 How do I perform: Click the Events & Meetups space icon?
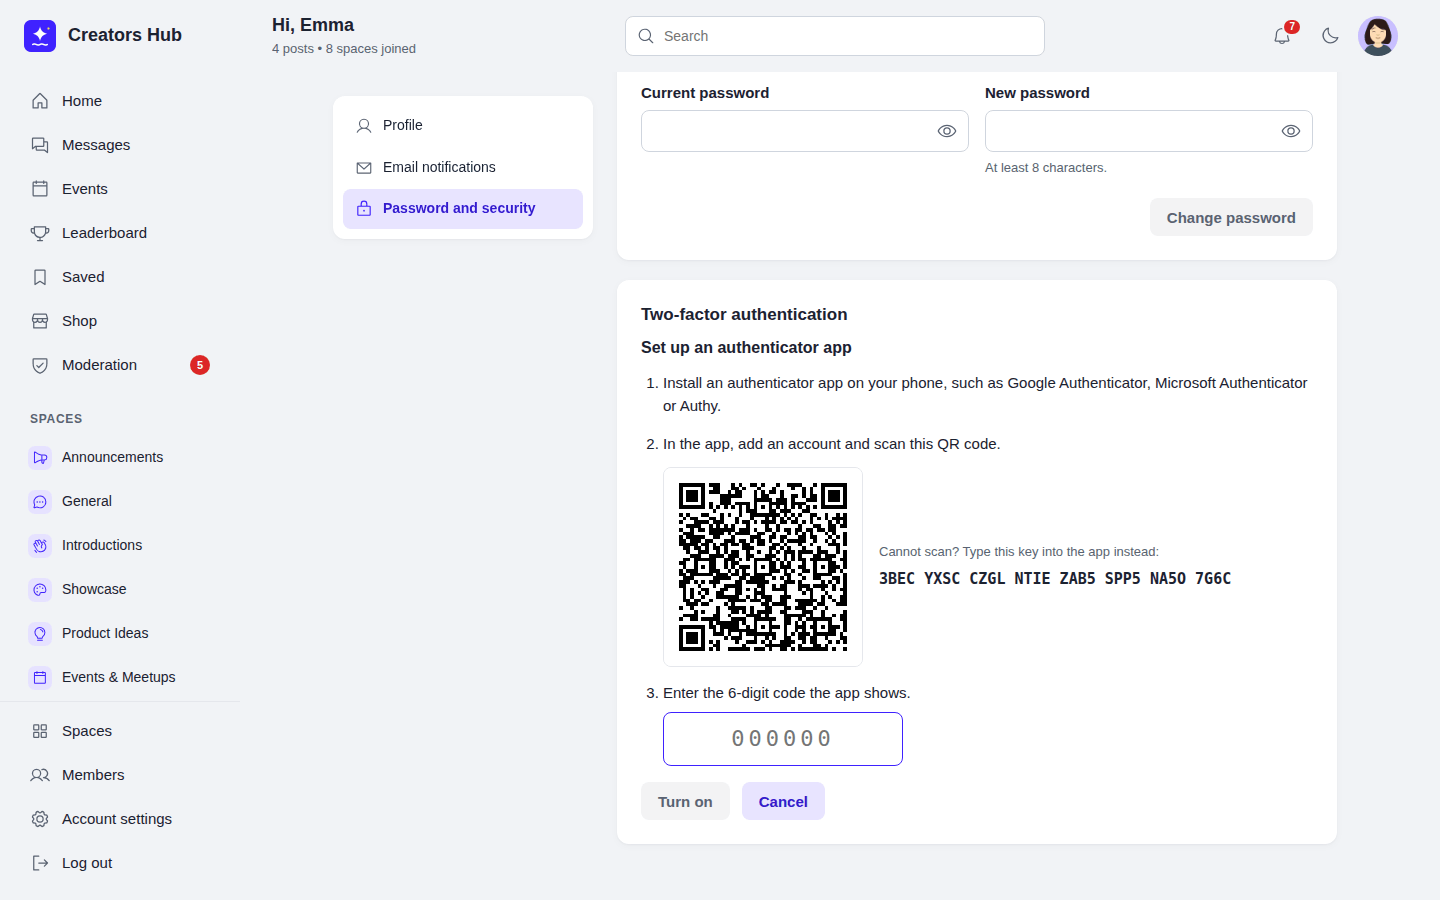(40, 677)
